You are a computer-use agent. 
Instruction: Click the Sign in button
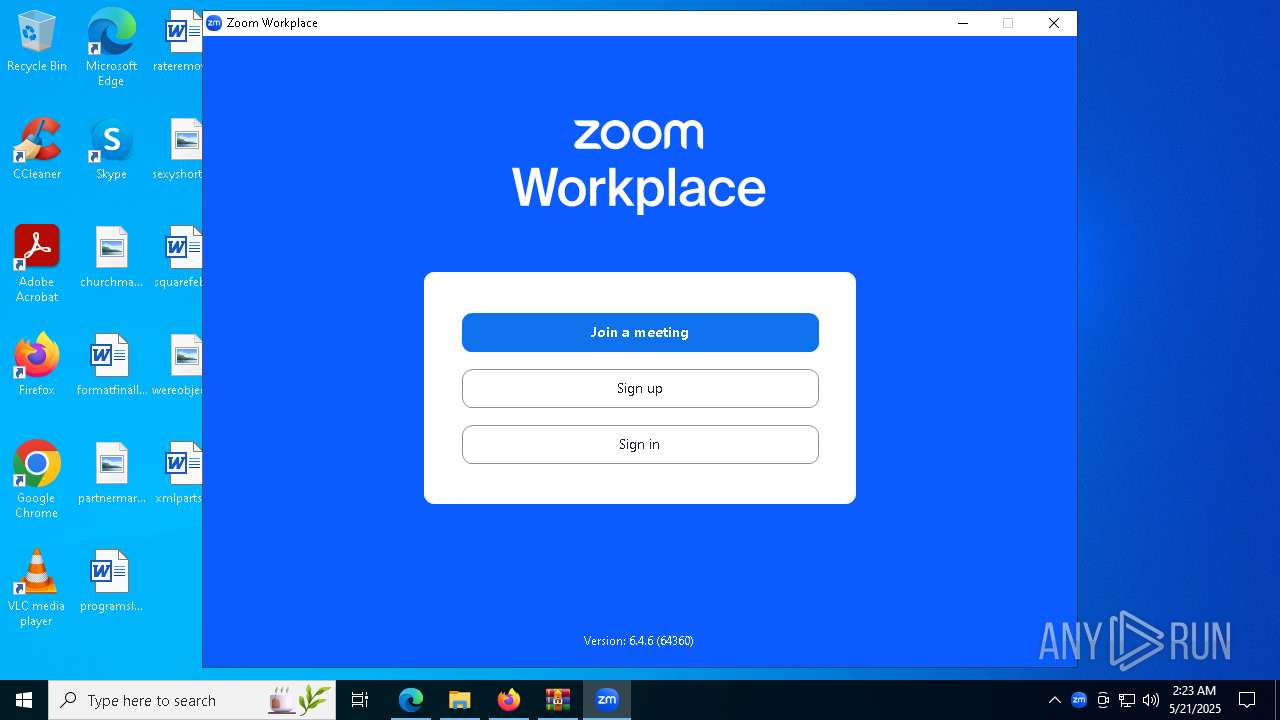click(x=640, y=444)
